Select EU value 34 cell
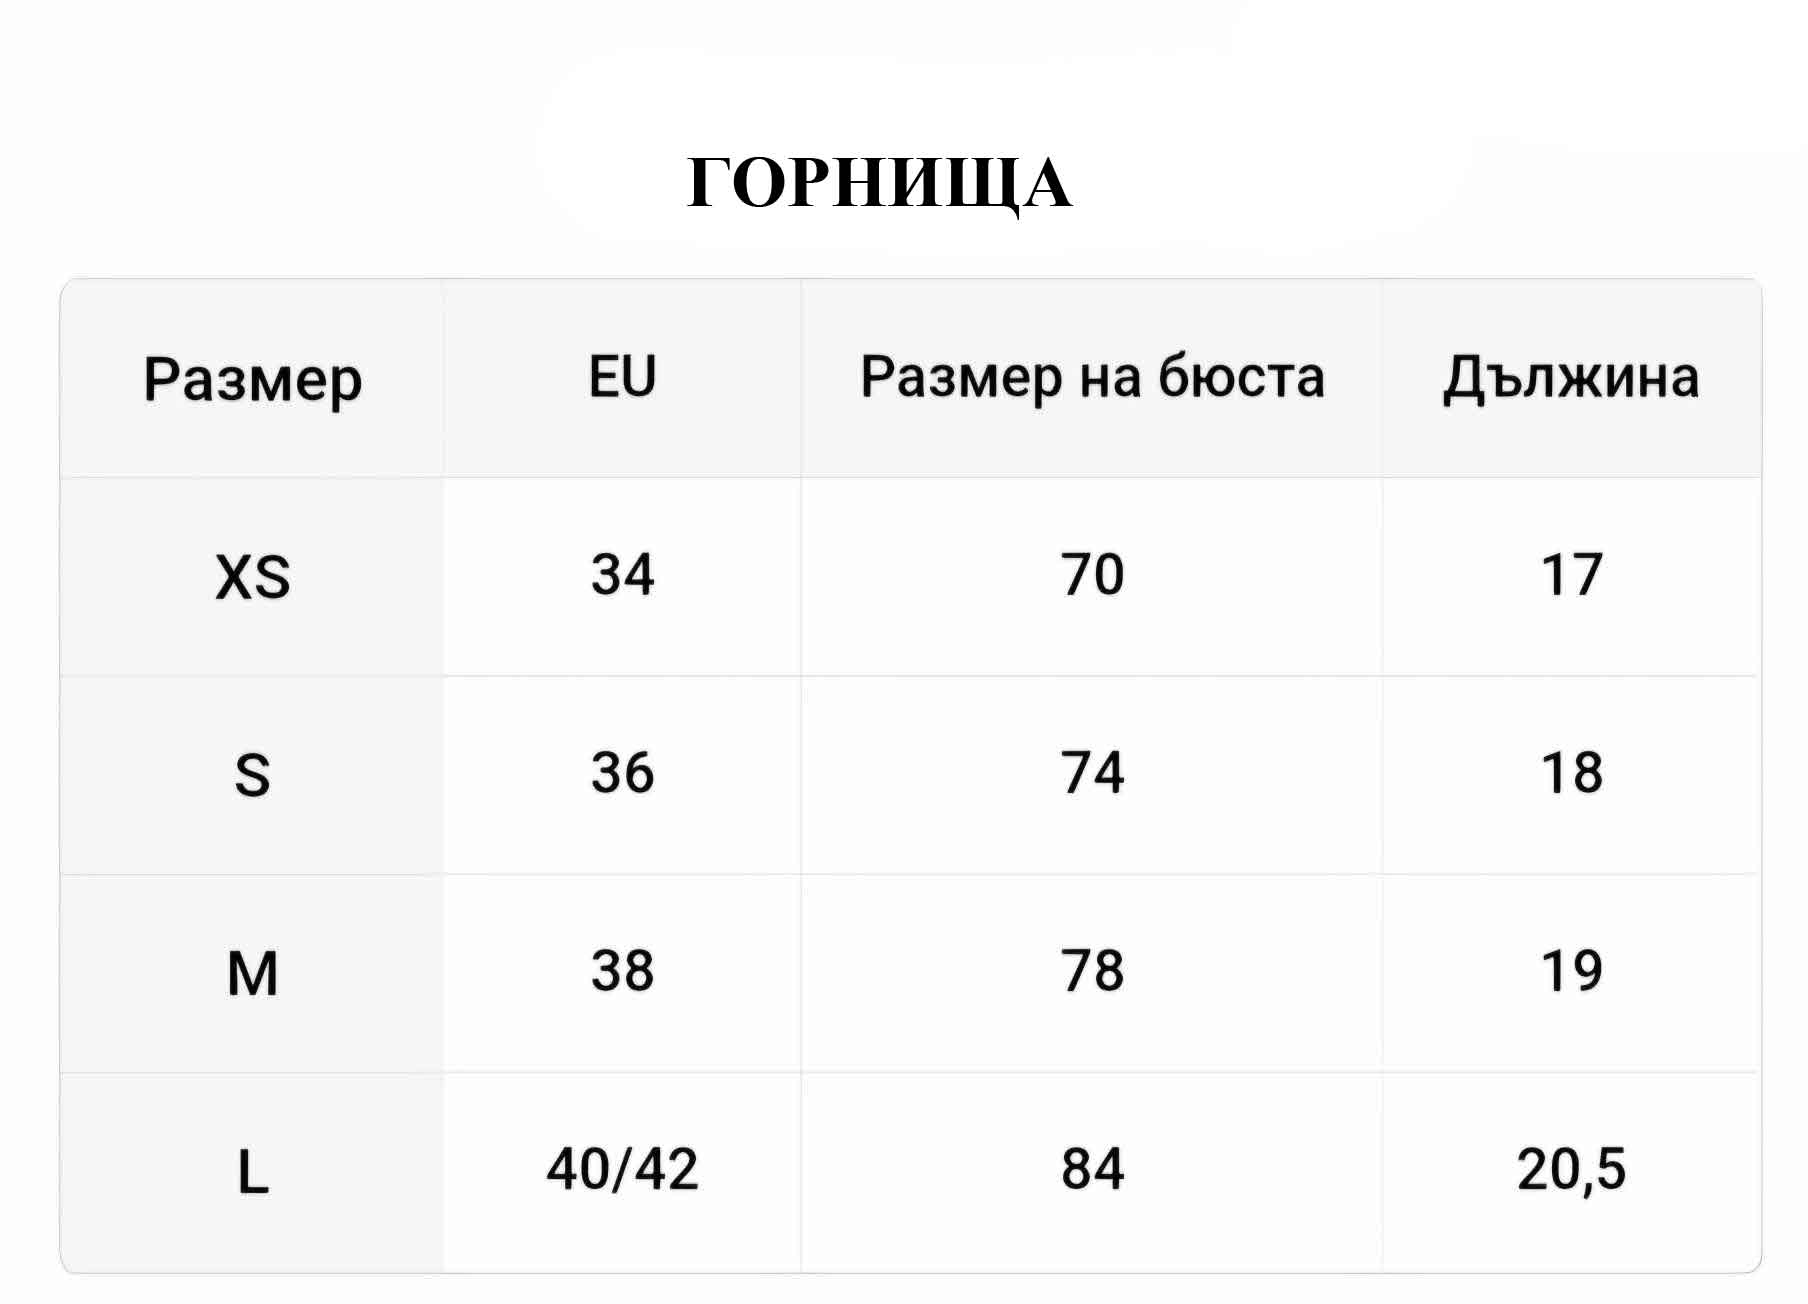Image resolution: width=1808 pixels, height=1304 pixels. [x=622, y=575]
